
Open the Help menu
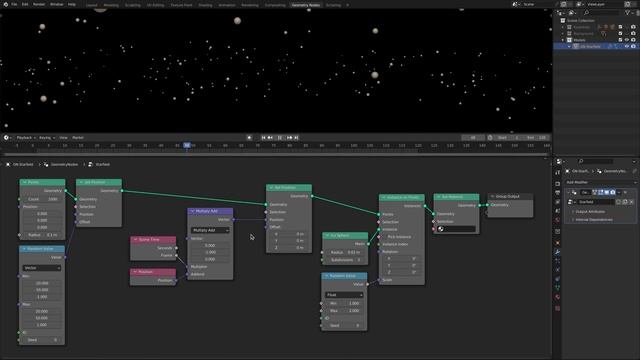point(71,4)
